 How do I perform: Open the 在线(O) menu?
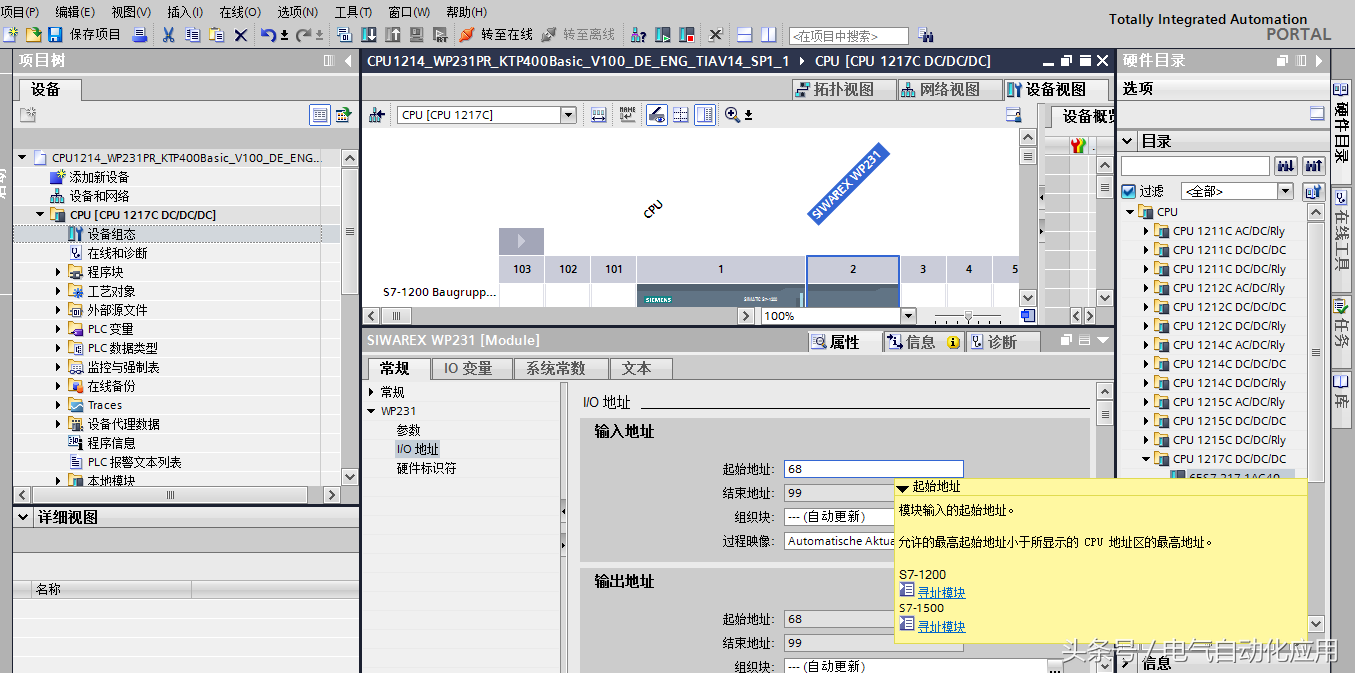(240, 12)
